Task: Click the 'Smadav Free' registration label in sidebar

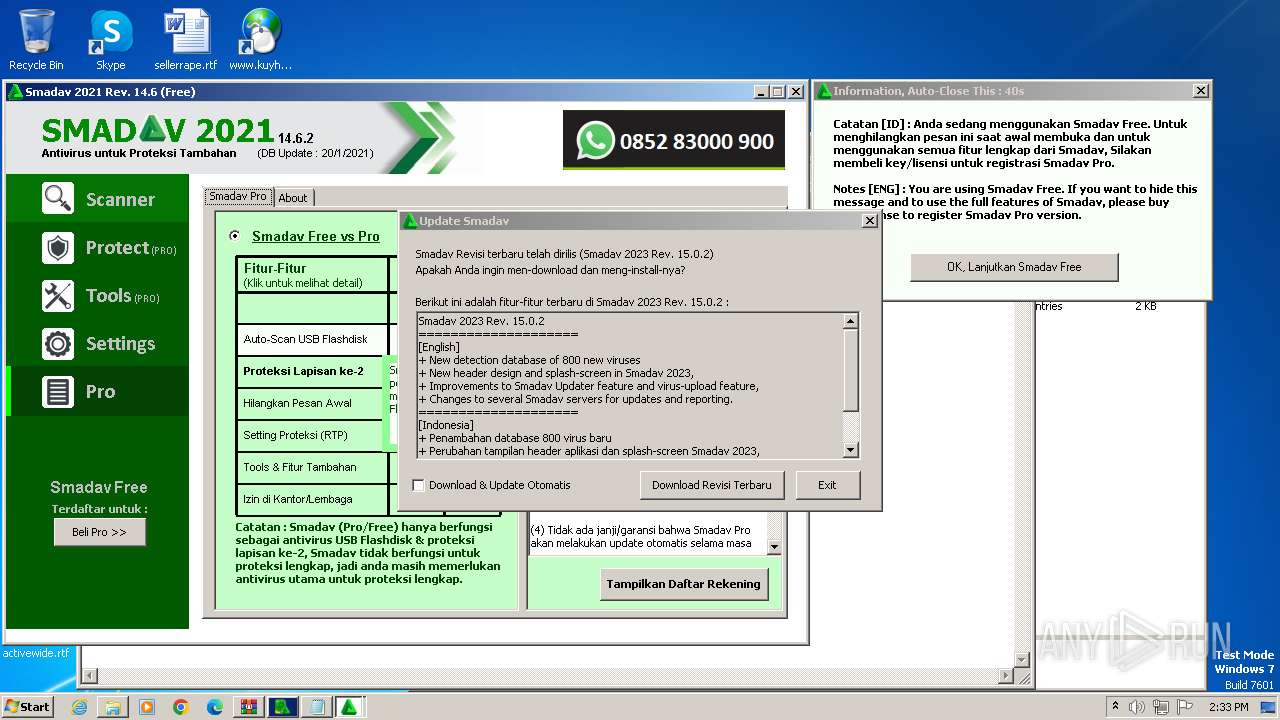Action: (x=99, y=487)
